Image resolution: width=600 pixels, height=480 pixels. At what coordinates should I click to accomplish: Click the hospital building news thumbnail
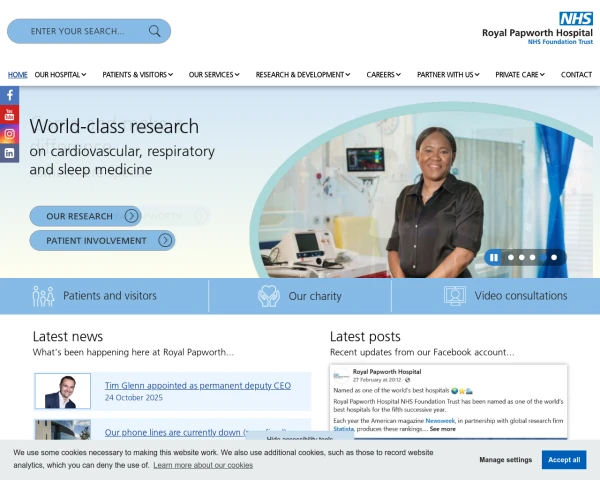click(63, 429)
